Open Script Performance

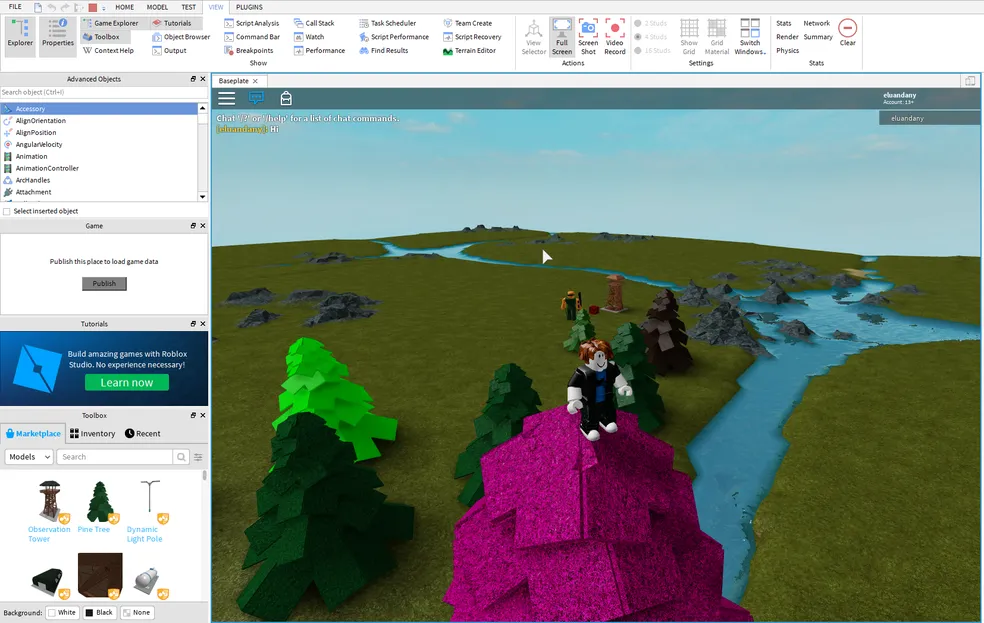coord(393,37)
